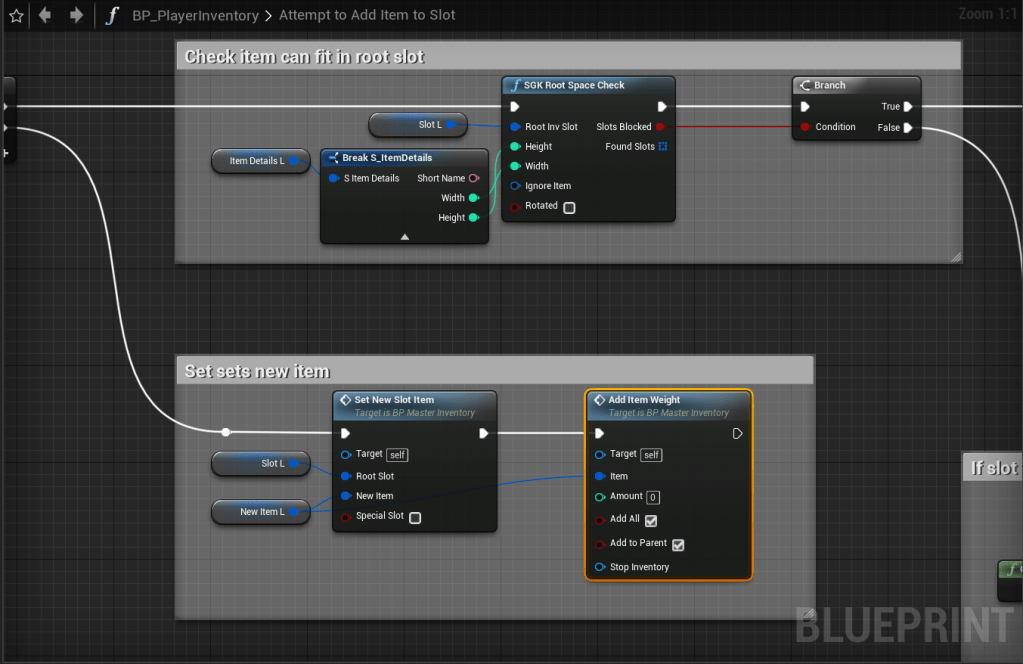Click the Short Name output pin
This screenshot has height=664, width=1023.
click(x=474, y=178)
